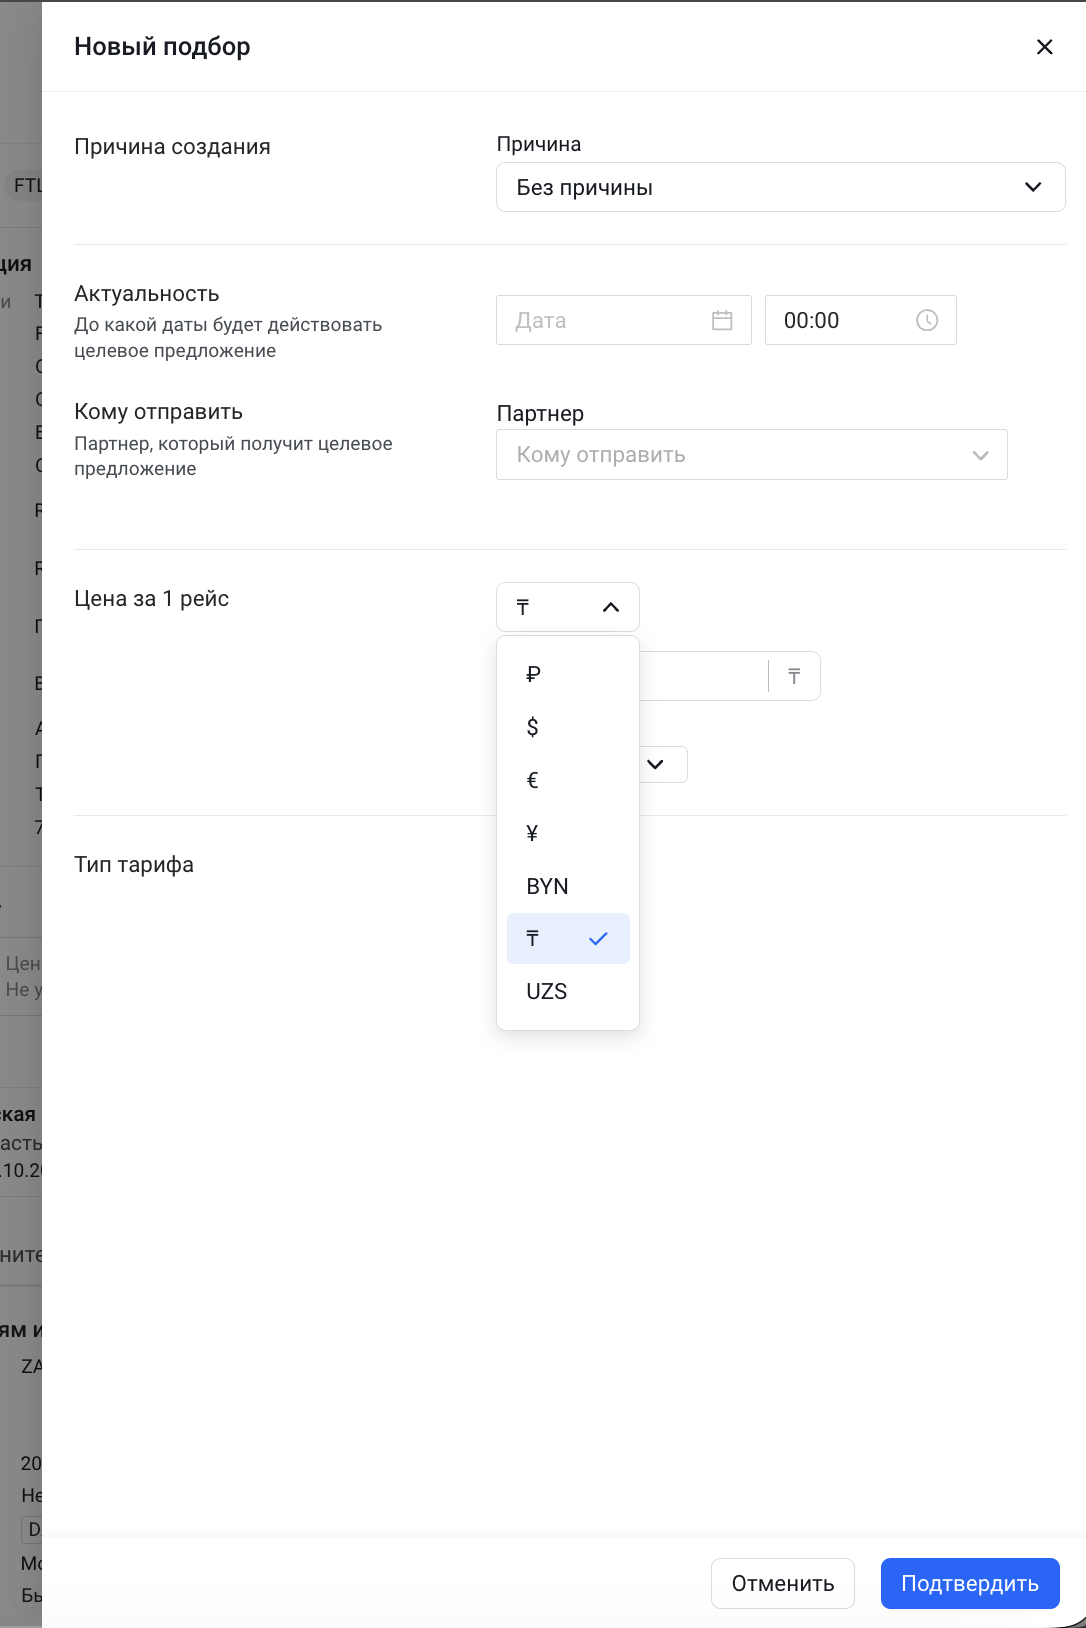Click the 00:00 time input
Image resolution: width=1086 pixels, height=1628 pixels.
click(x=840, y=320)
